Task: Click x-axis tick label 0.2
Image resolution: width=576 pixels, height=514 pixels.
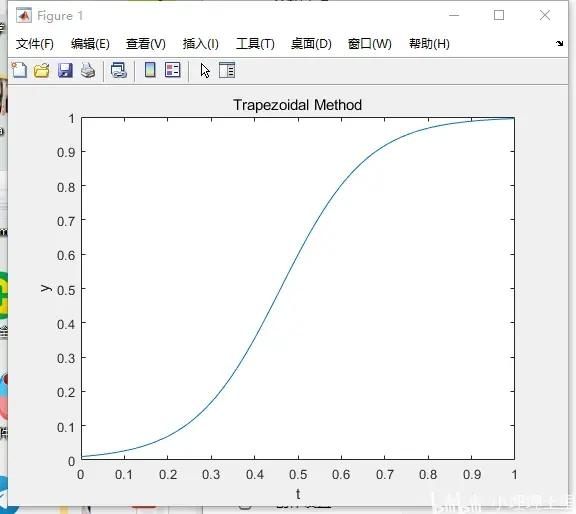Action: coord(168,475)
